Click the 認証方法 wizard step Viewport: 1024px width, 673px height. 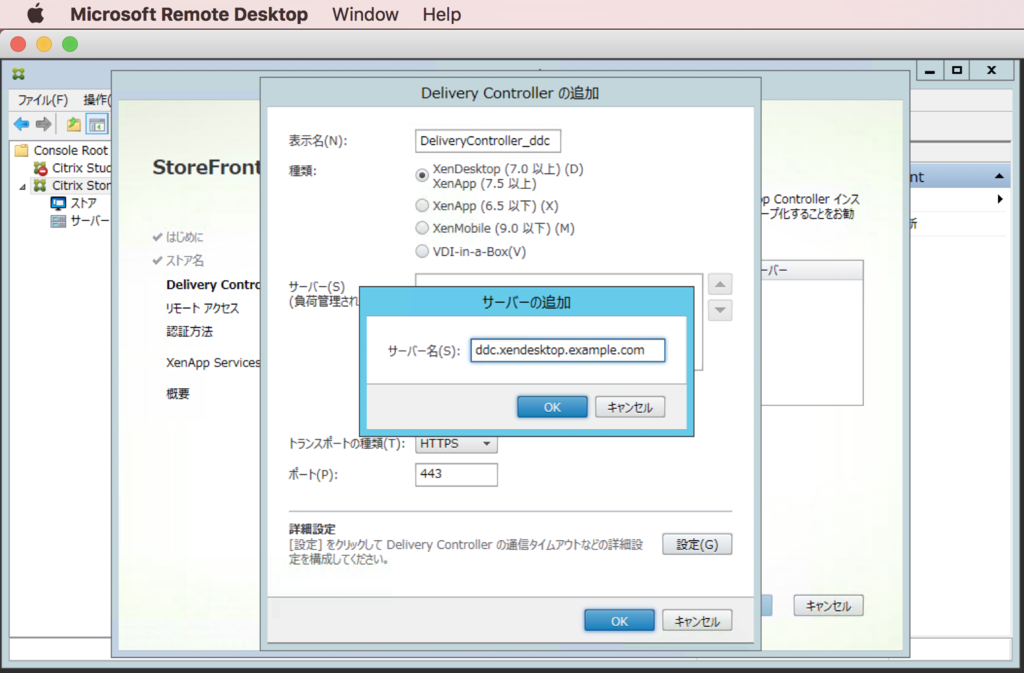[189, 332]
